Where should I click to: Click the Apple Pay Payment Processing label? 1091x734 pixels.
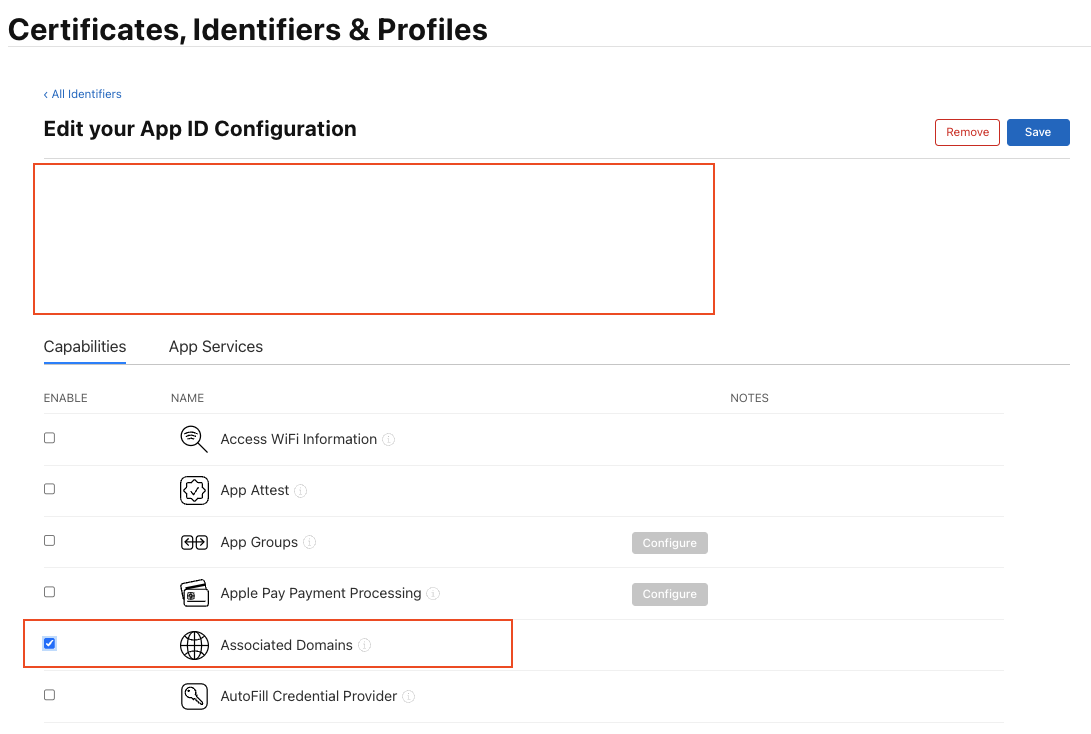[321, 593]
